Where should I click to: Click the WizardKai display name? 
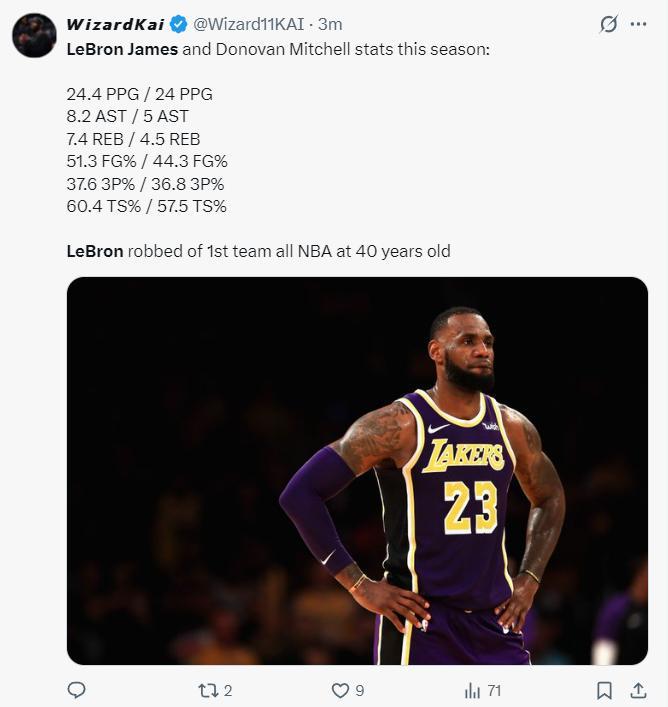tap(115, 24)
